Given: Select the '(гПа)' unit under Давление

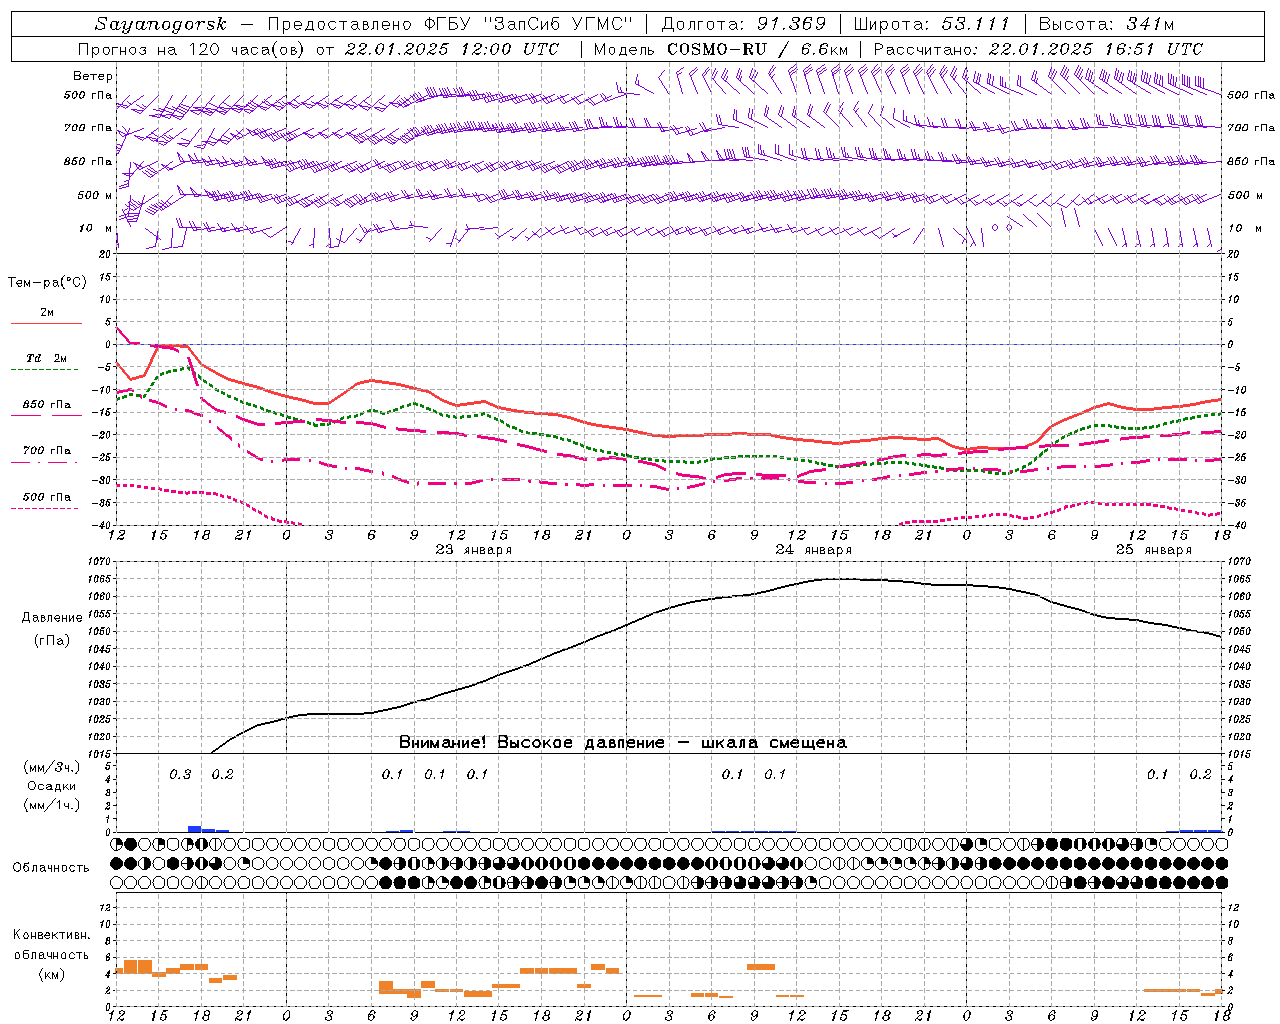Looking at the screenshot, I should tap(52, 641).
